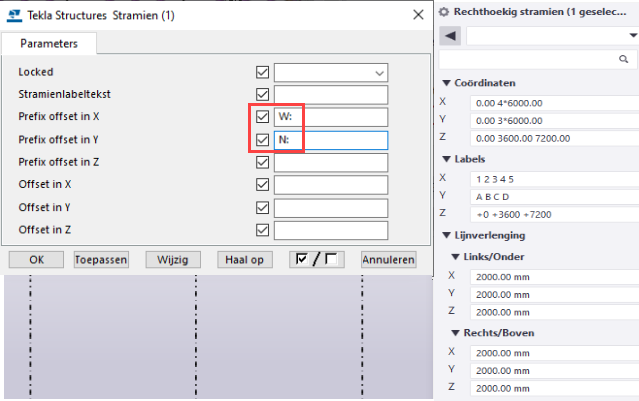639x401 pixels.
Task: Toggle the Prefix offset in Z checkbox
Action: (x=262, y=162)
